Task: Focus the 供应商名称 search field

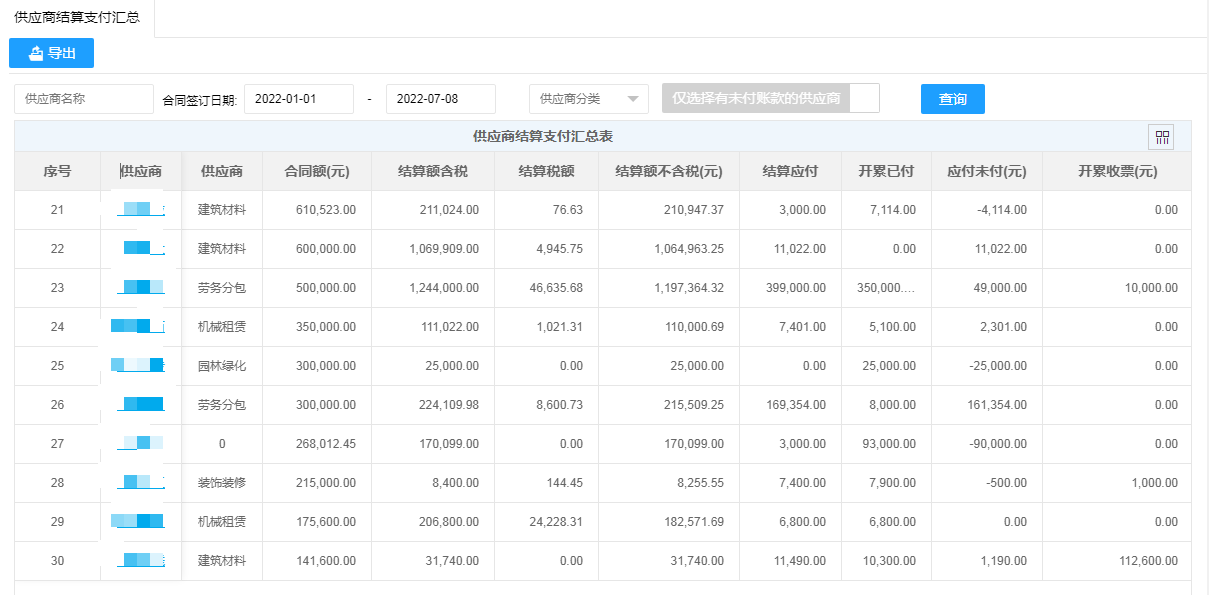Action: click(84, 99)
